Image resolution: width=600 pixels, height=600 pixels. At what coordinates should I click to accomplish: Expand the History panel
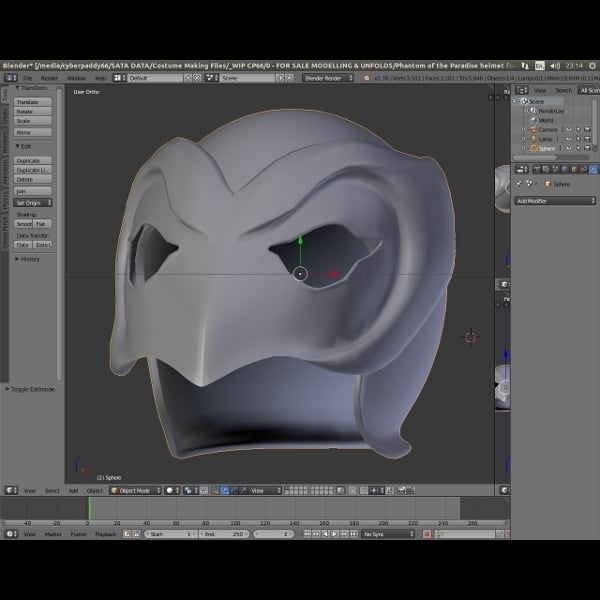pyautogui.click(x=17, y=259)
